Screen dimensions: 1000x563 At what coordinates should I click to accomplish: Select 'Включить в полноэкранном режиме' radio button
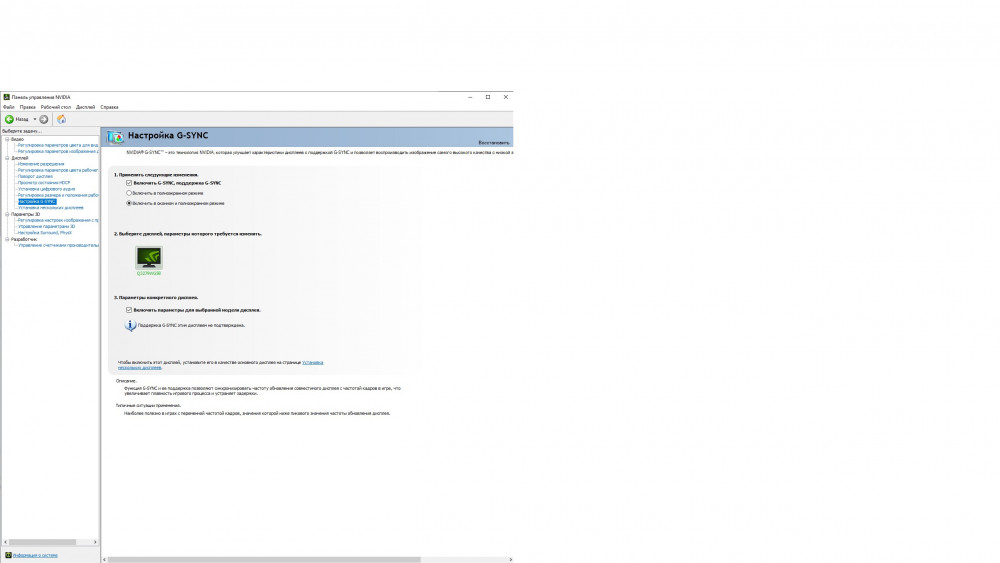pyautogui.click(x=129, y=193)
